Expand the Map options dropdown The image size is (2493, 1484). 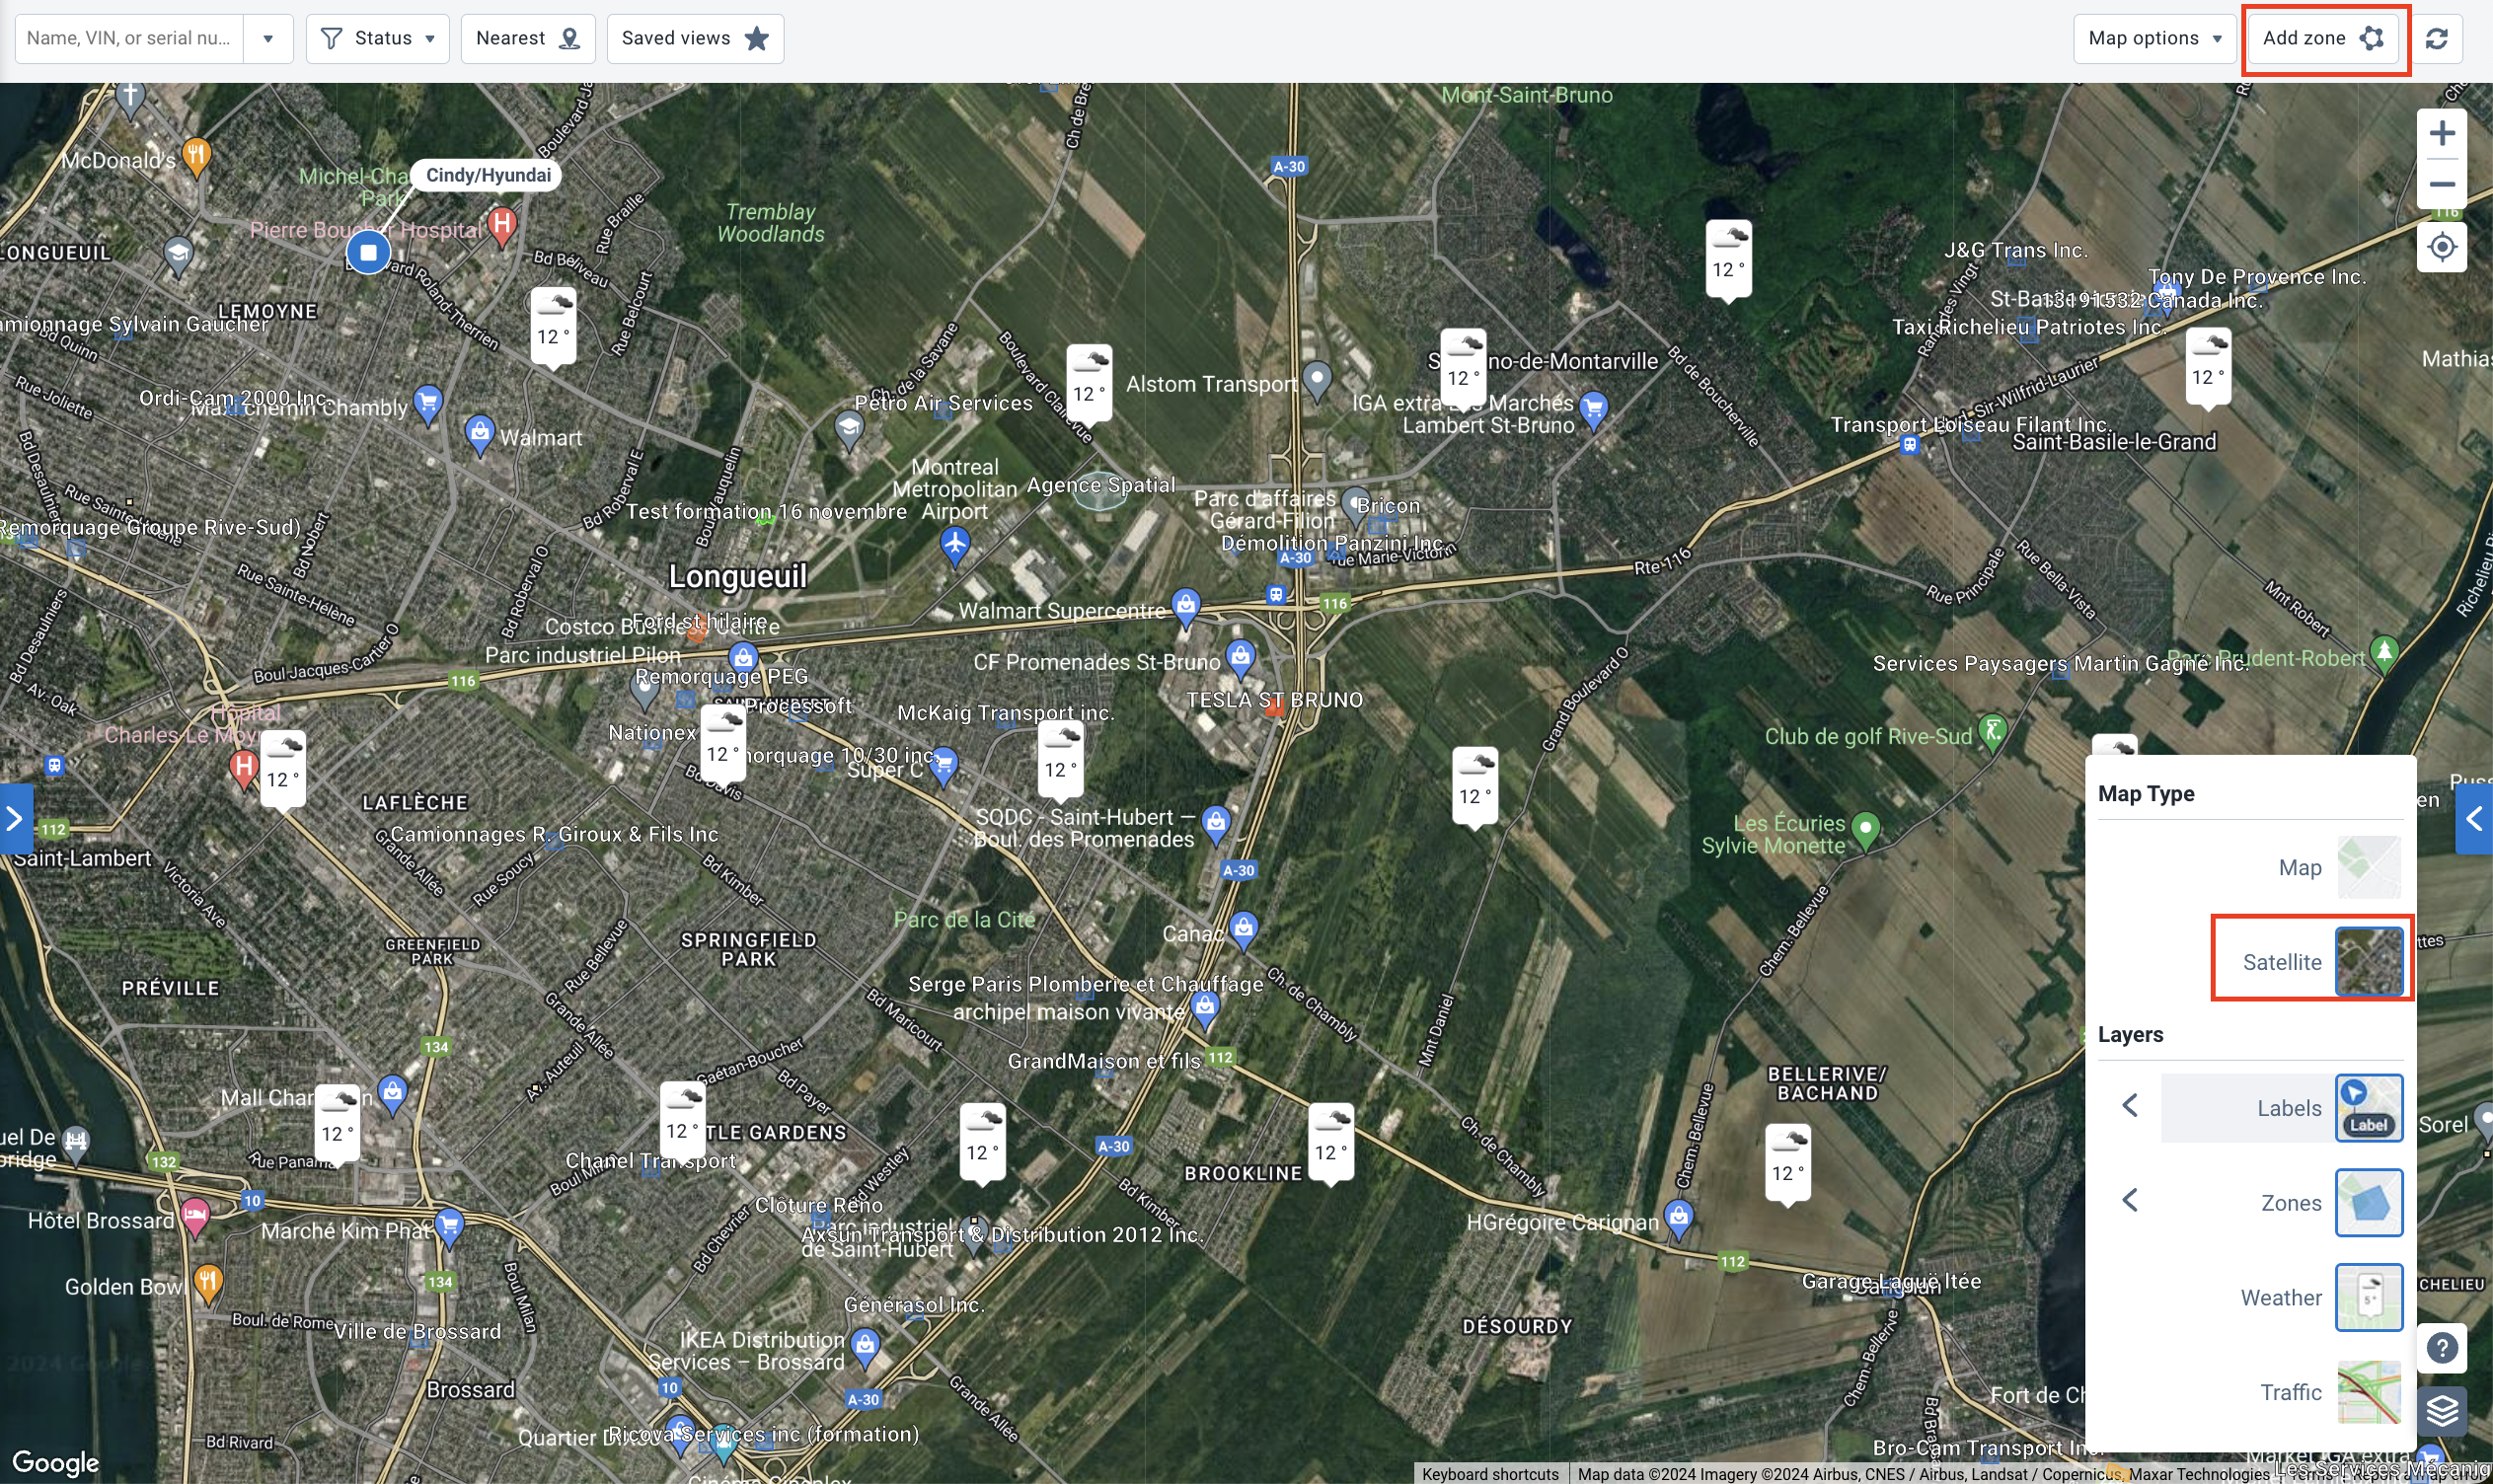pos(2154,38)
